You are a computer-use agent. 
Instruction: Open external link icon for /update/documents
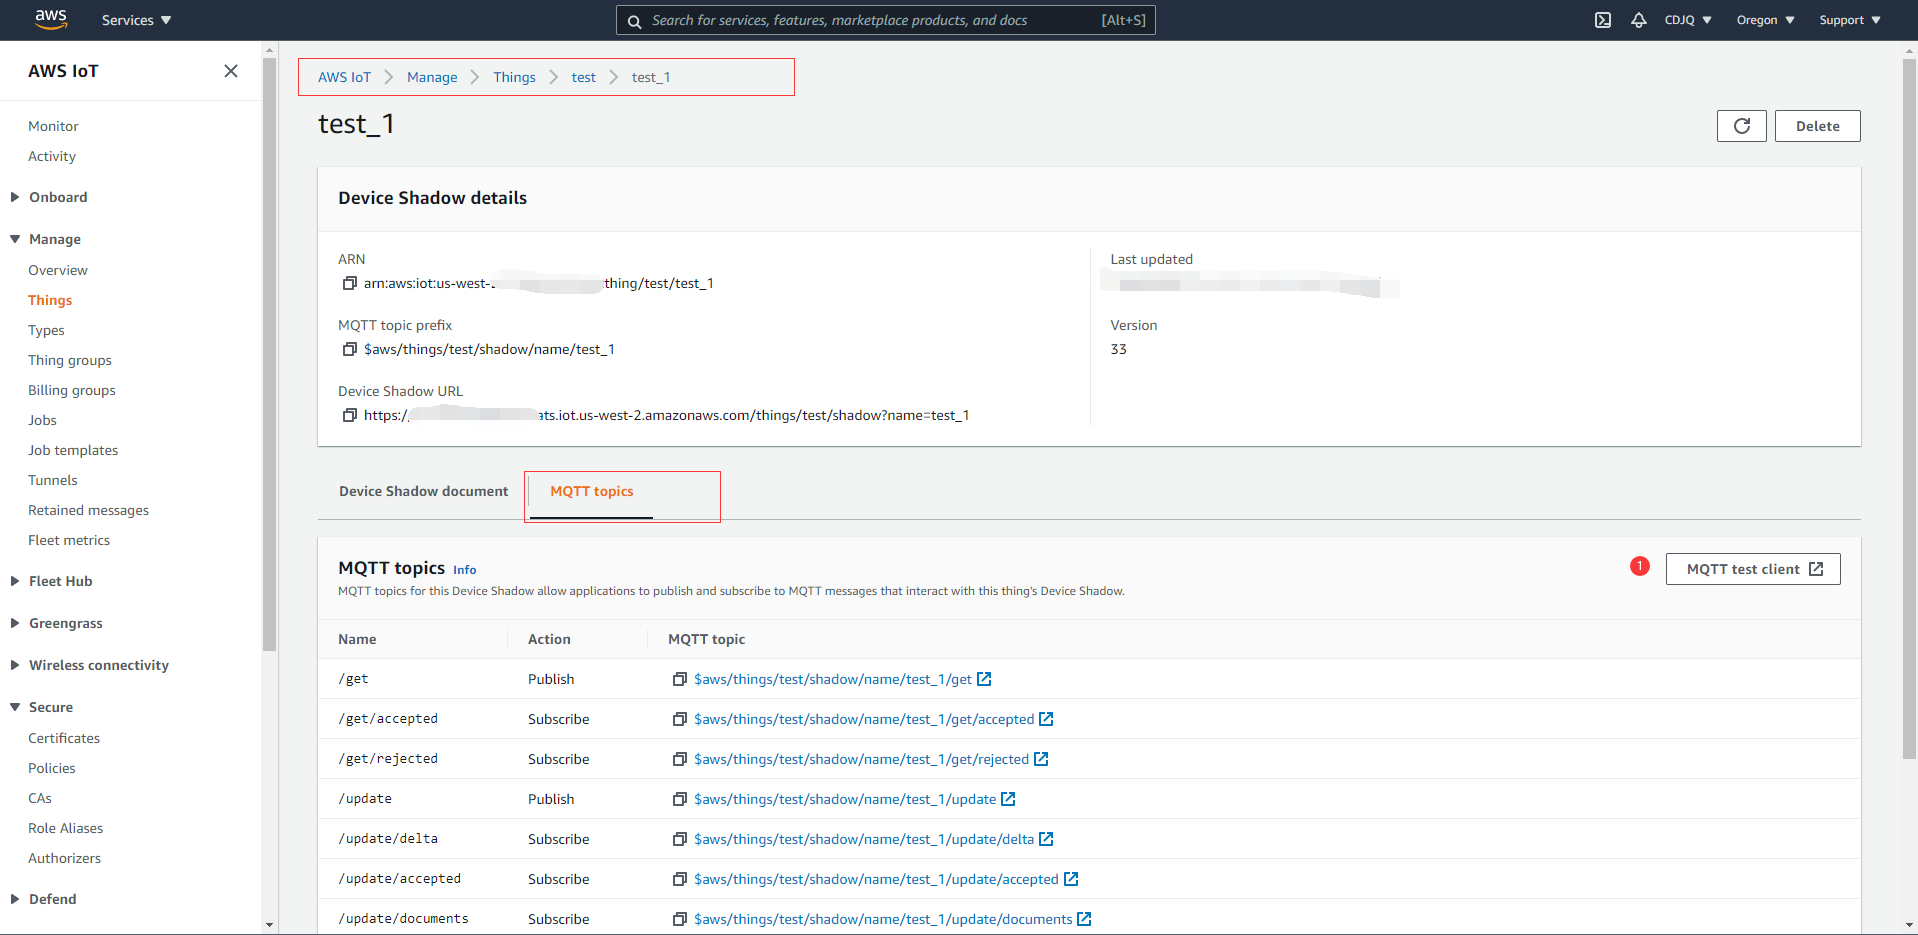[1084, 919]
